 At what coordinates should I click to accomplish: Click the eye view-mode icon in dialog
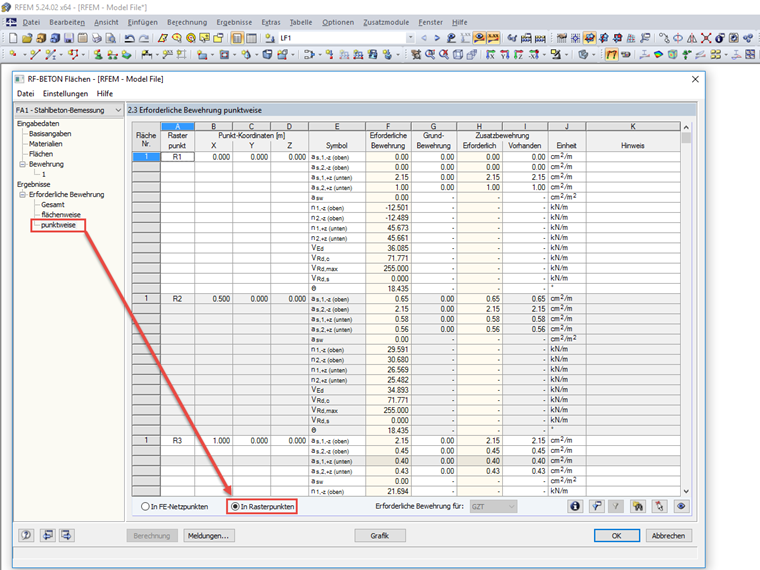(x=681, y=507)
